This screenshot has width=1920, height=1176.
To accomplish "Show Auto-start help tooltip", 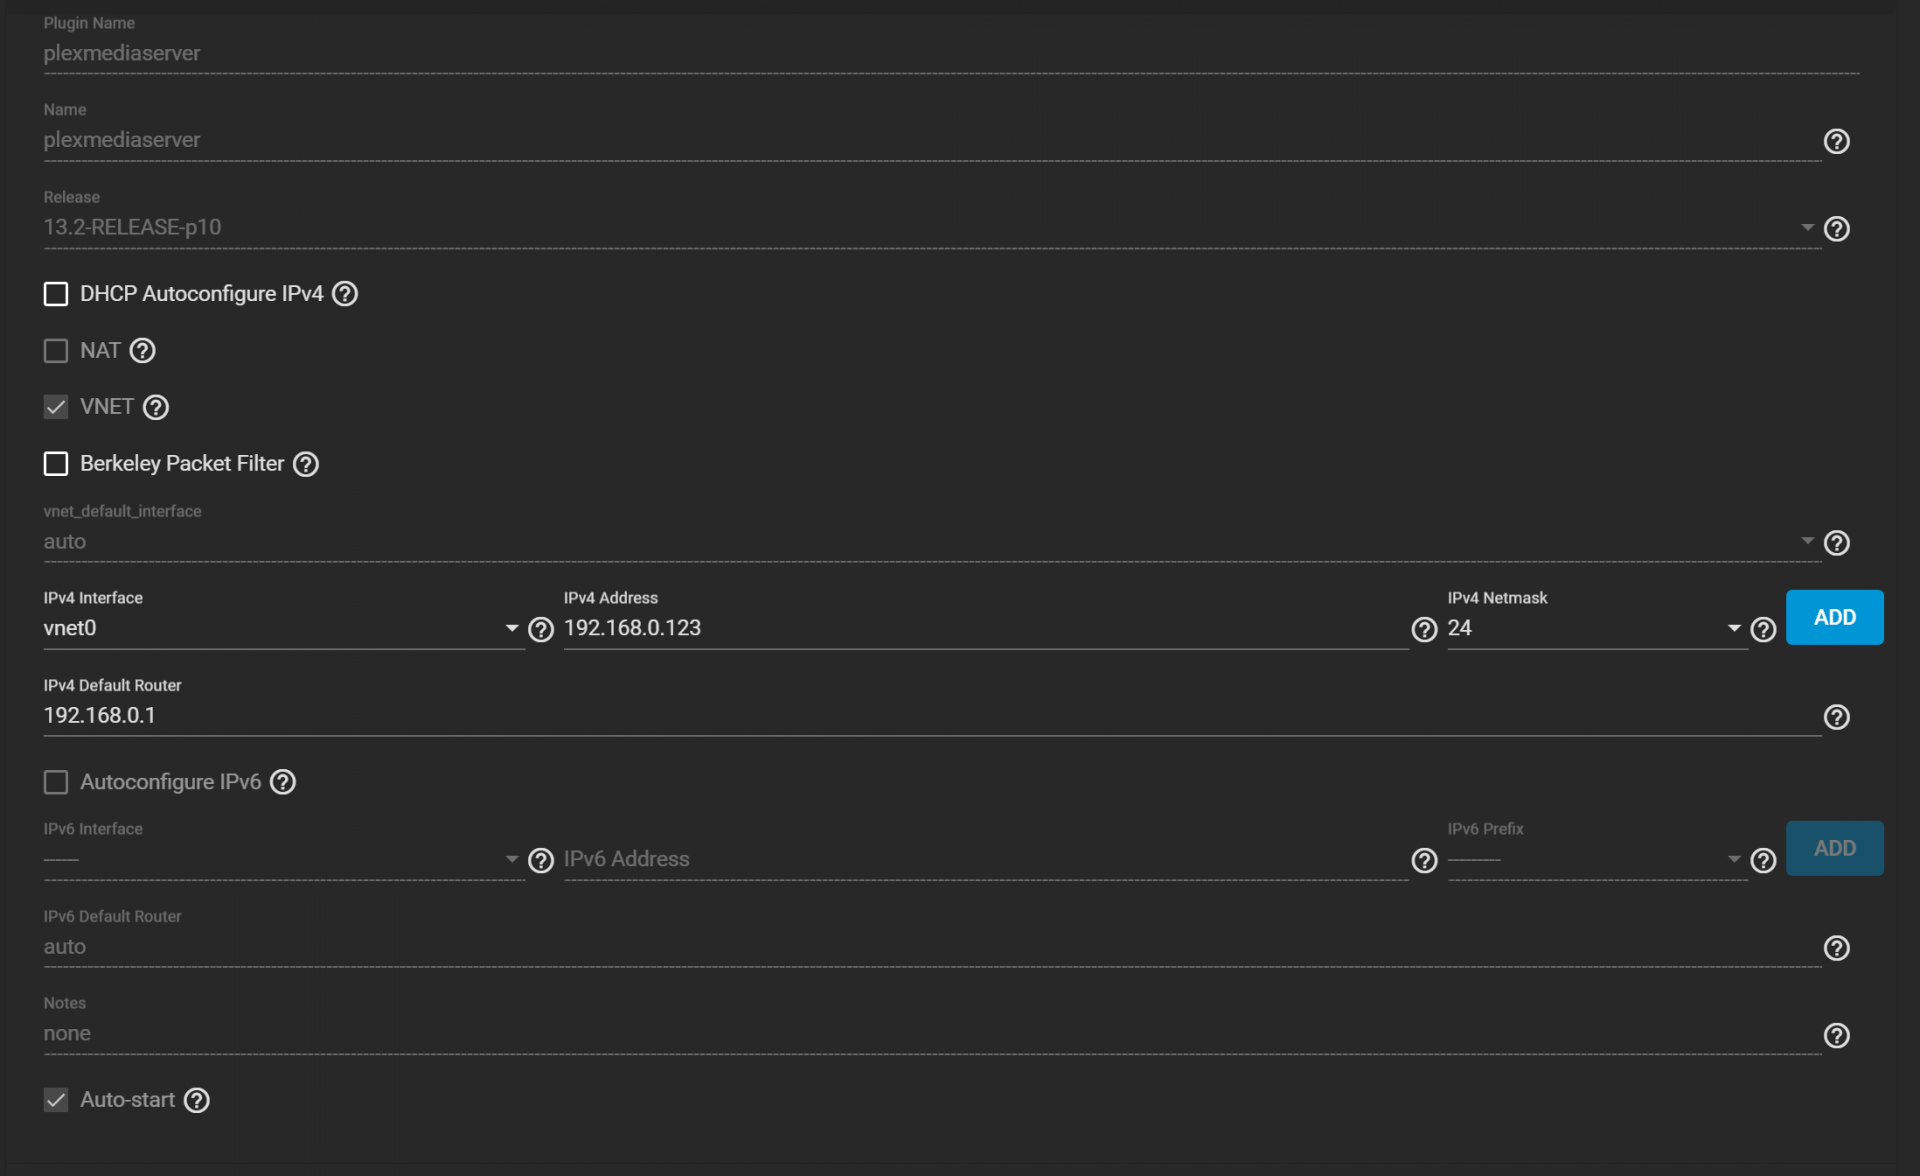I will [197, 1100].
